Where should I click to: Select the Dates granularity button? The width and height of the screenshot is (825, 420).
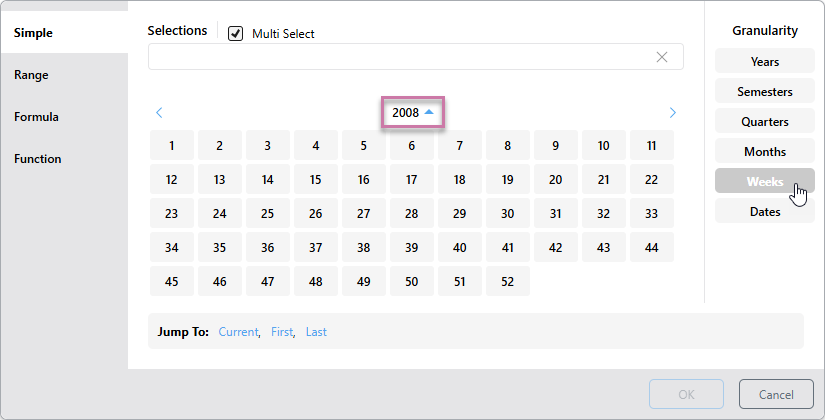(765, 212)
